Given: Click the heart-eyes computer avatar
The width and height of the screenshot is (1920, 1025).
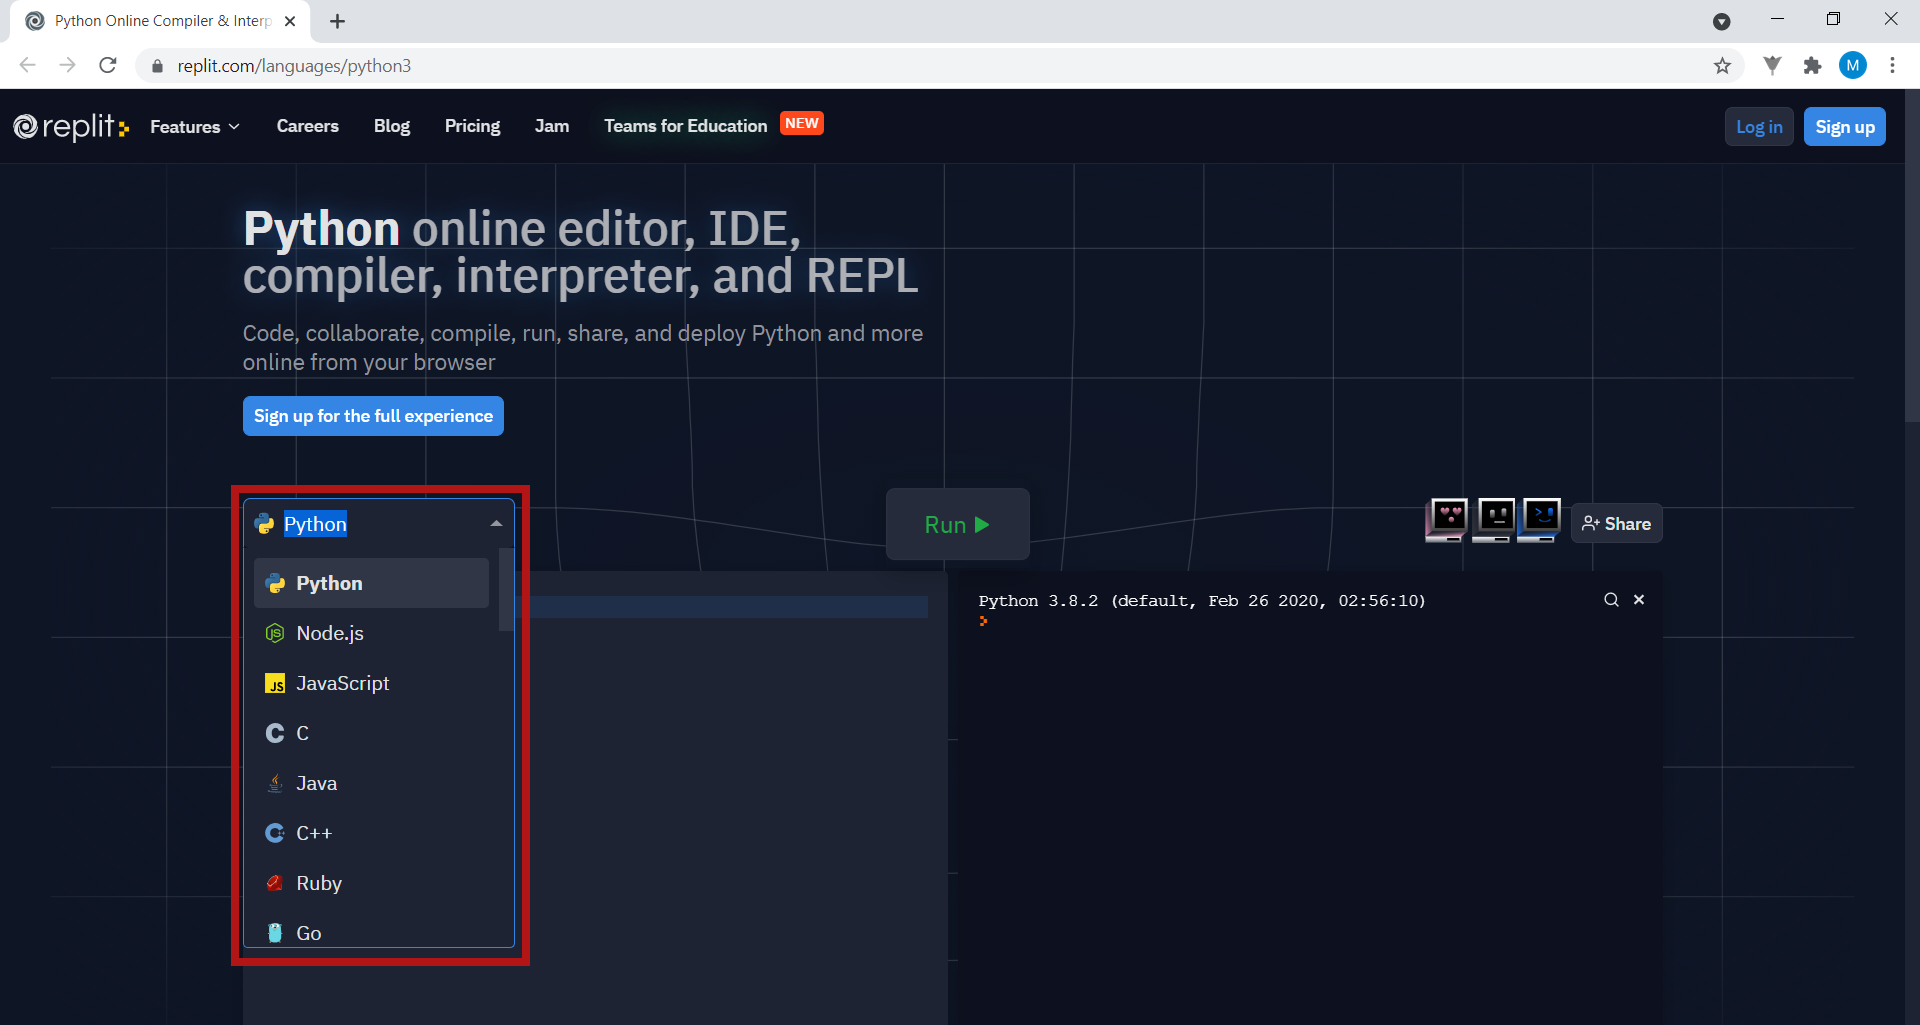Looking at the screenshot, I should (x=1447, y=520).
